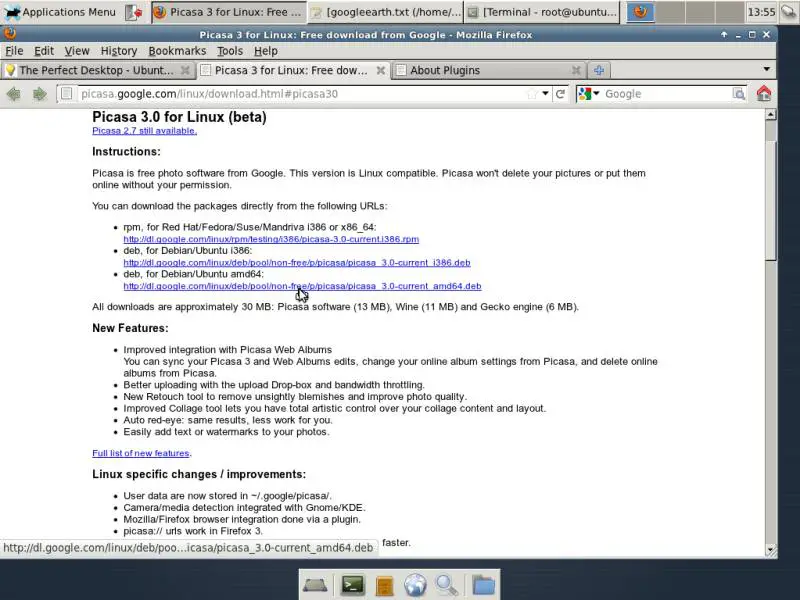800x600 pixels.
Task: Go back with the Firefox back arrow
Action: (14, 94)
